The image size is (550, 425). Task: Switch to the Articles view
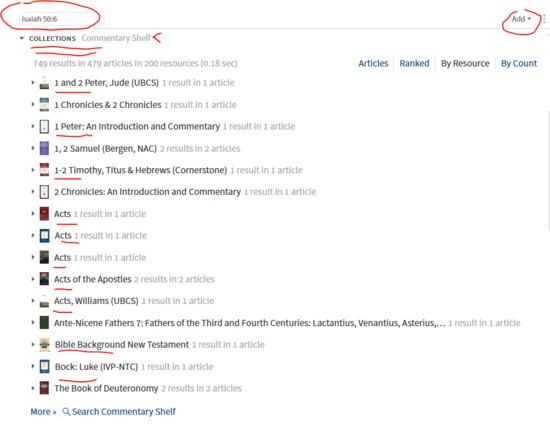tap(373, 63)
